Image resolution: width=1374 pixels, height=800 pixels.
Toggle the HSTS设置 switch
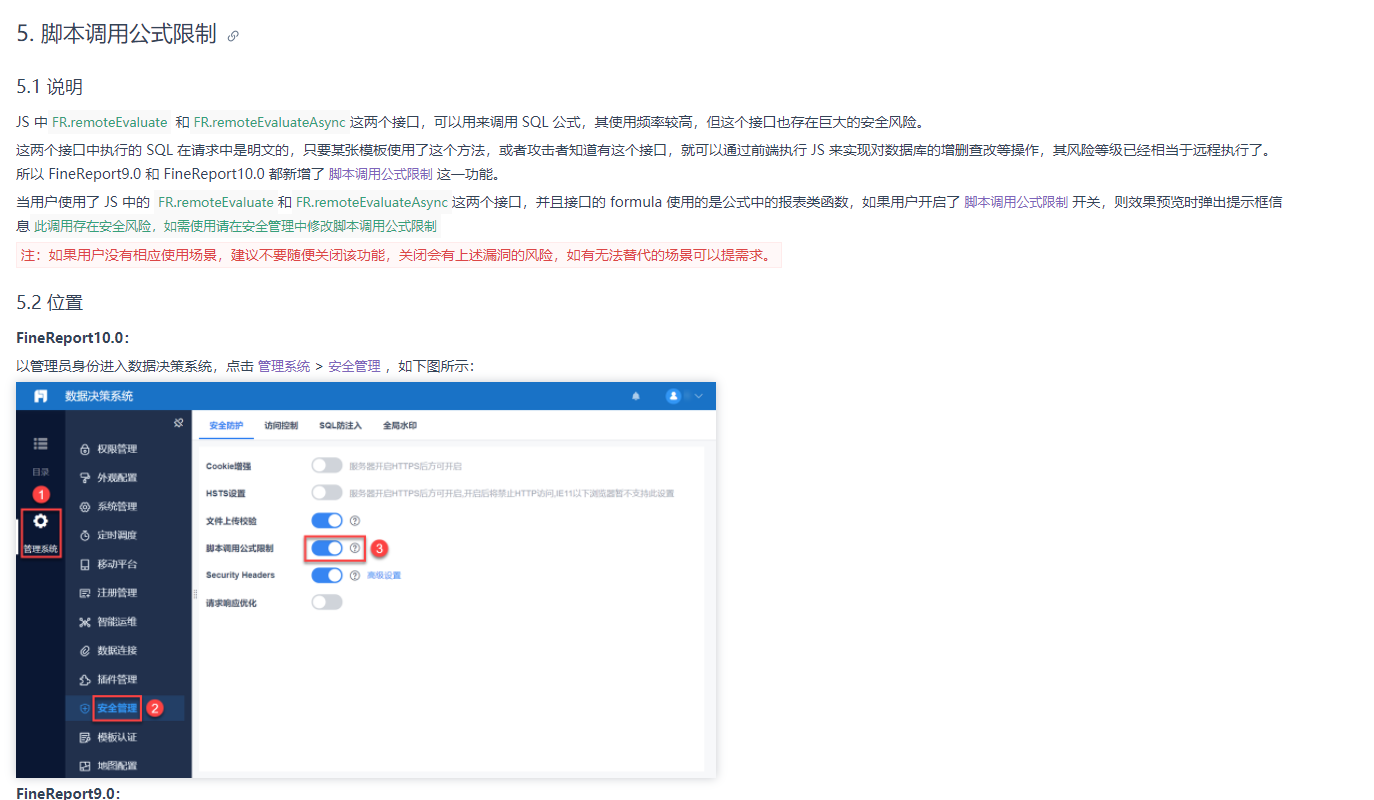point(327,492)
